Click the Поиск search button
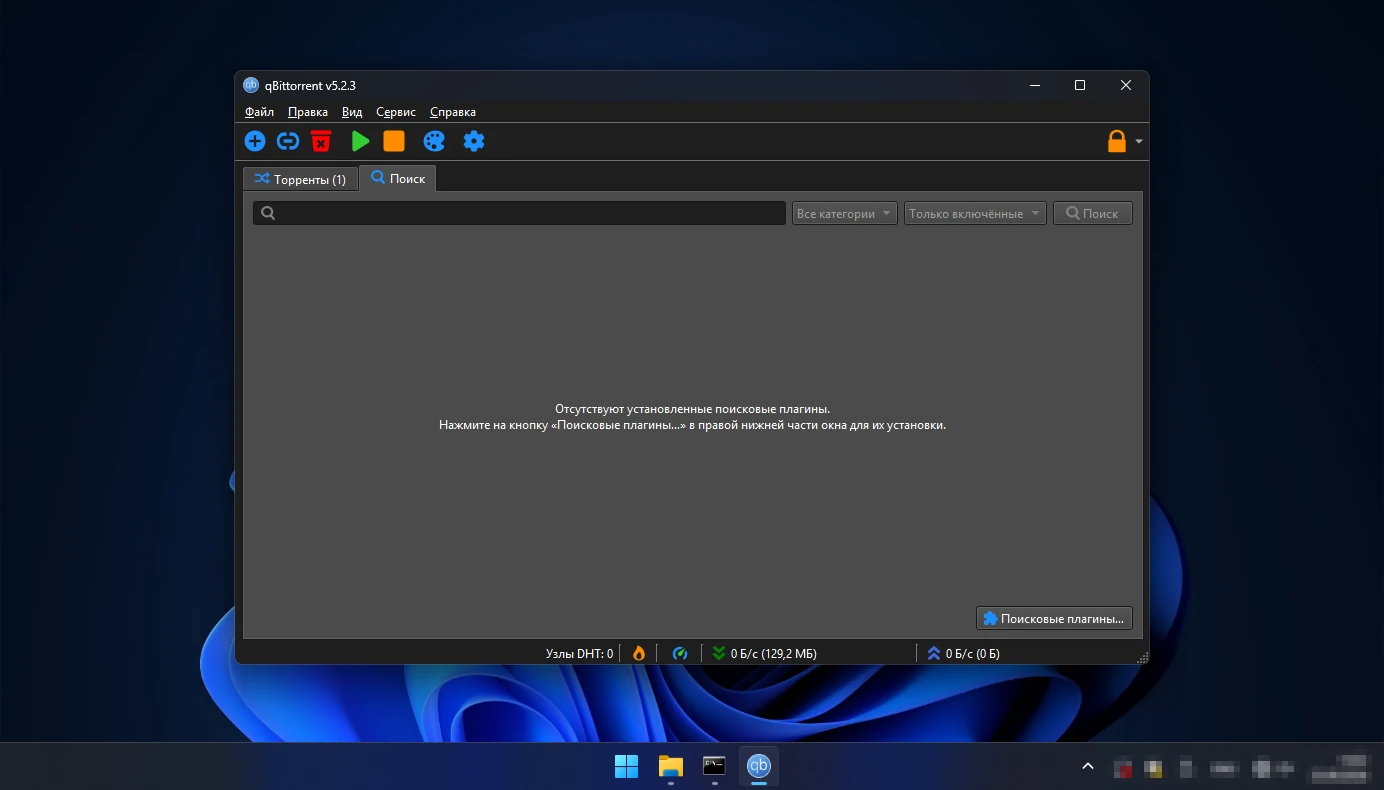The width and height of the screenshot is (1384, 790). (1093, 213)
